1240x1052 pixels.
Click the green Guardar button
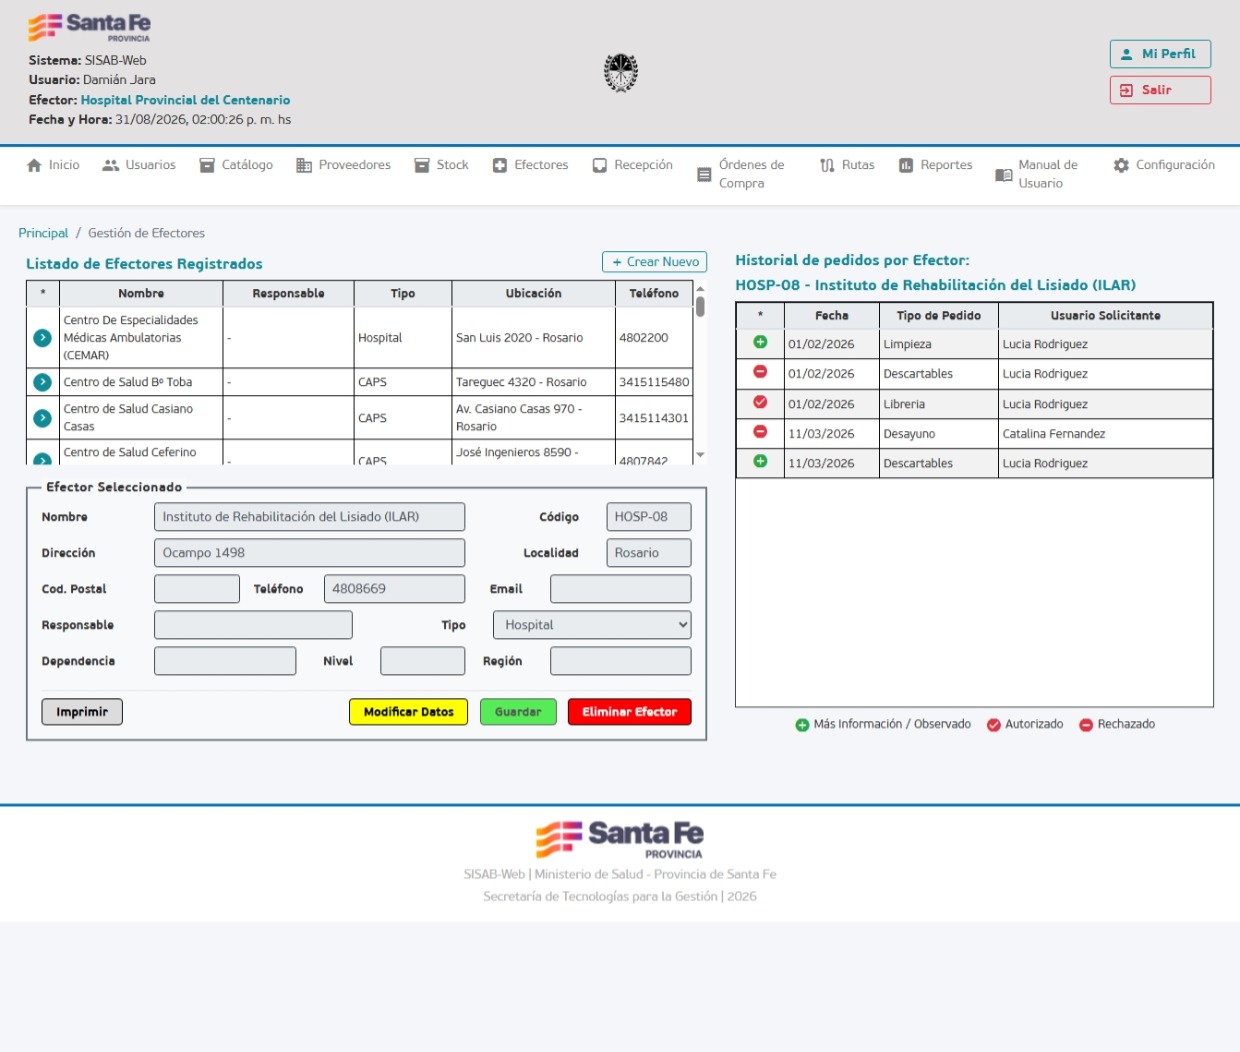pyautogui.click(x=518, y=712)
